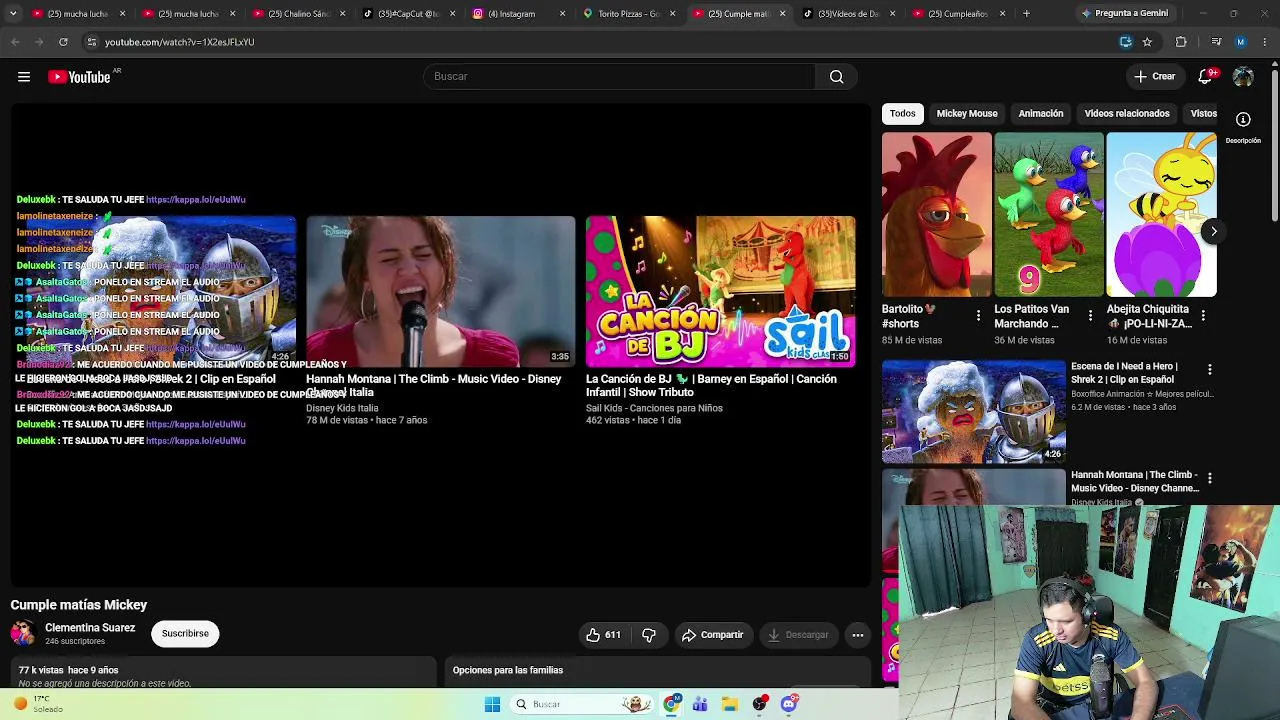Open the Windows Start menu
Screen dimensions: 1280x720
point(492,704)
